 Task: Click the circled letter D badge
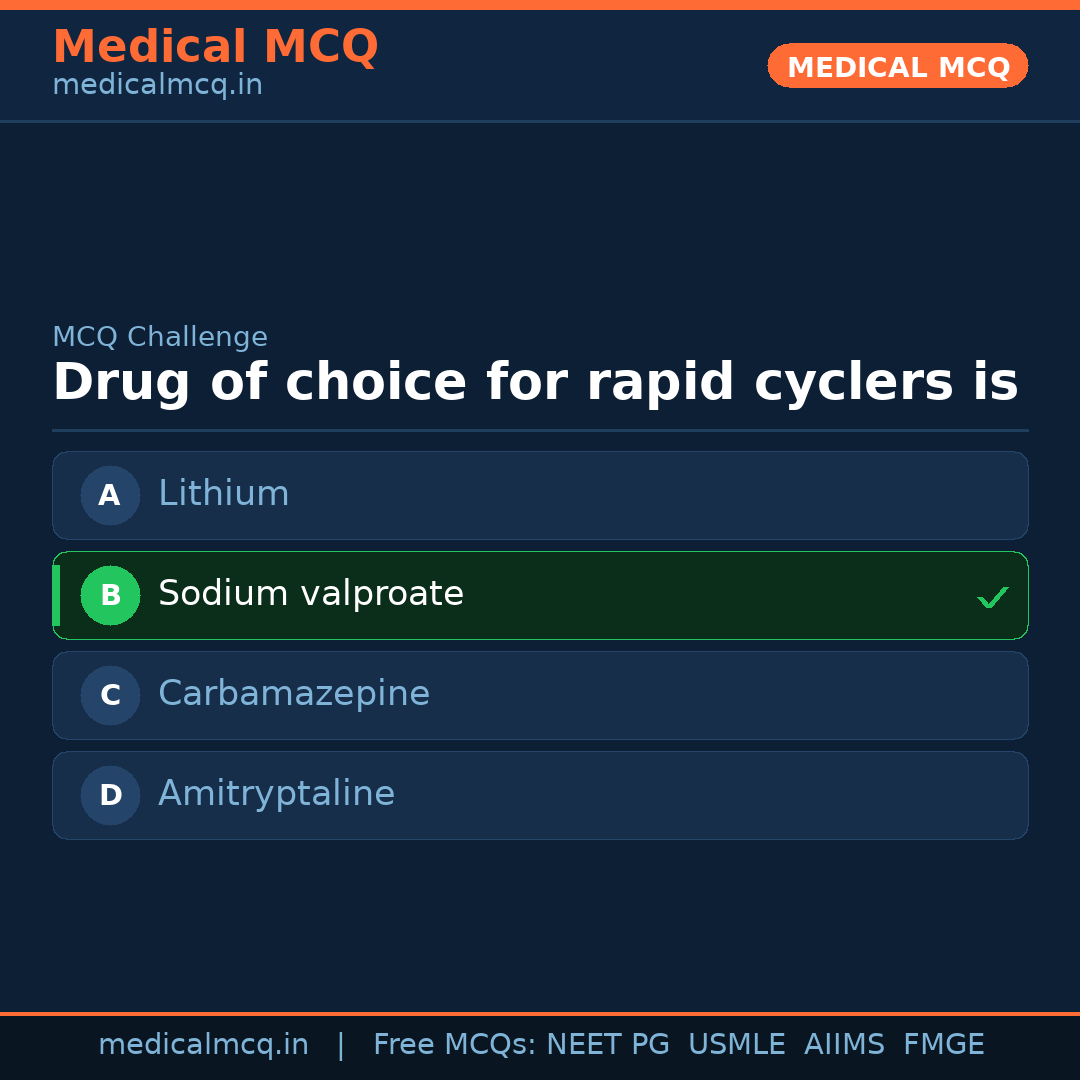(x=110, y=795)
